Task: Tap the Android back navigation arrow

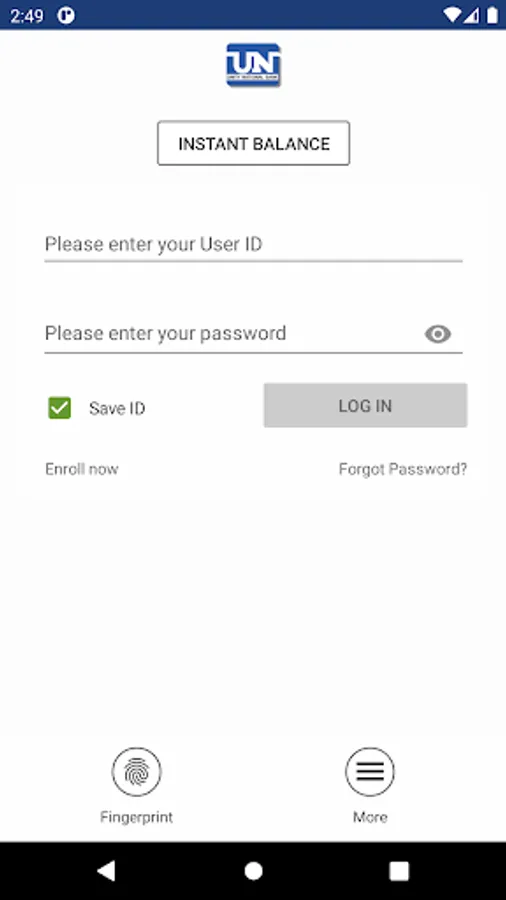Action: (106, 871)
